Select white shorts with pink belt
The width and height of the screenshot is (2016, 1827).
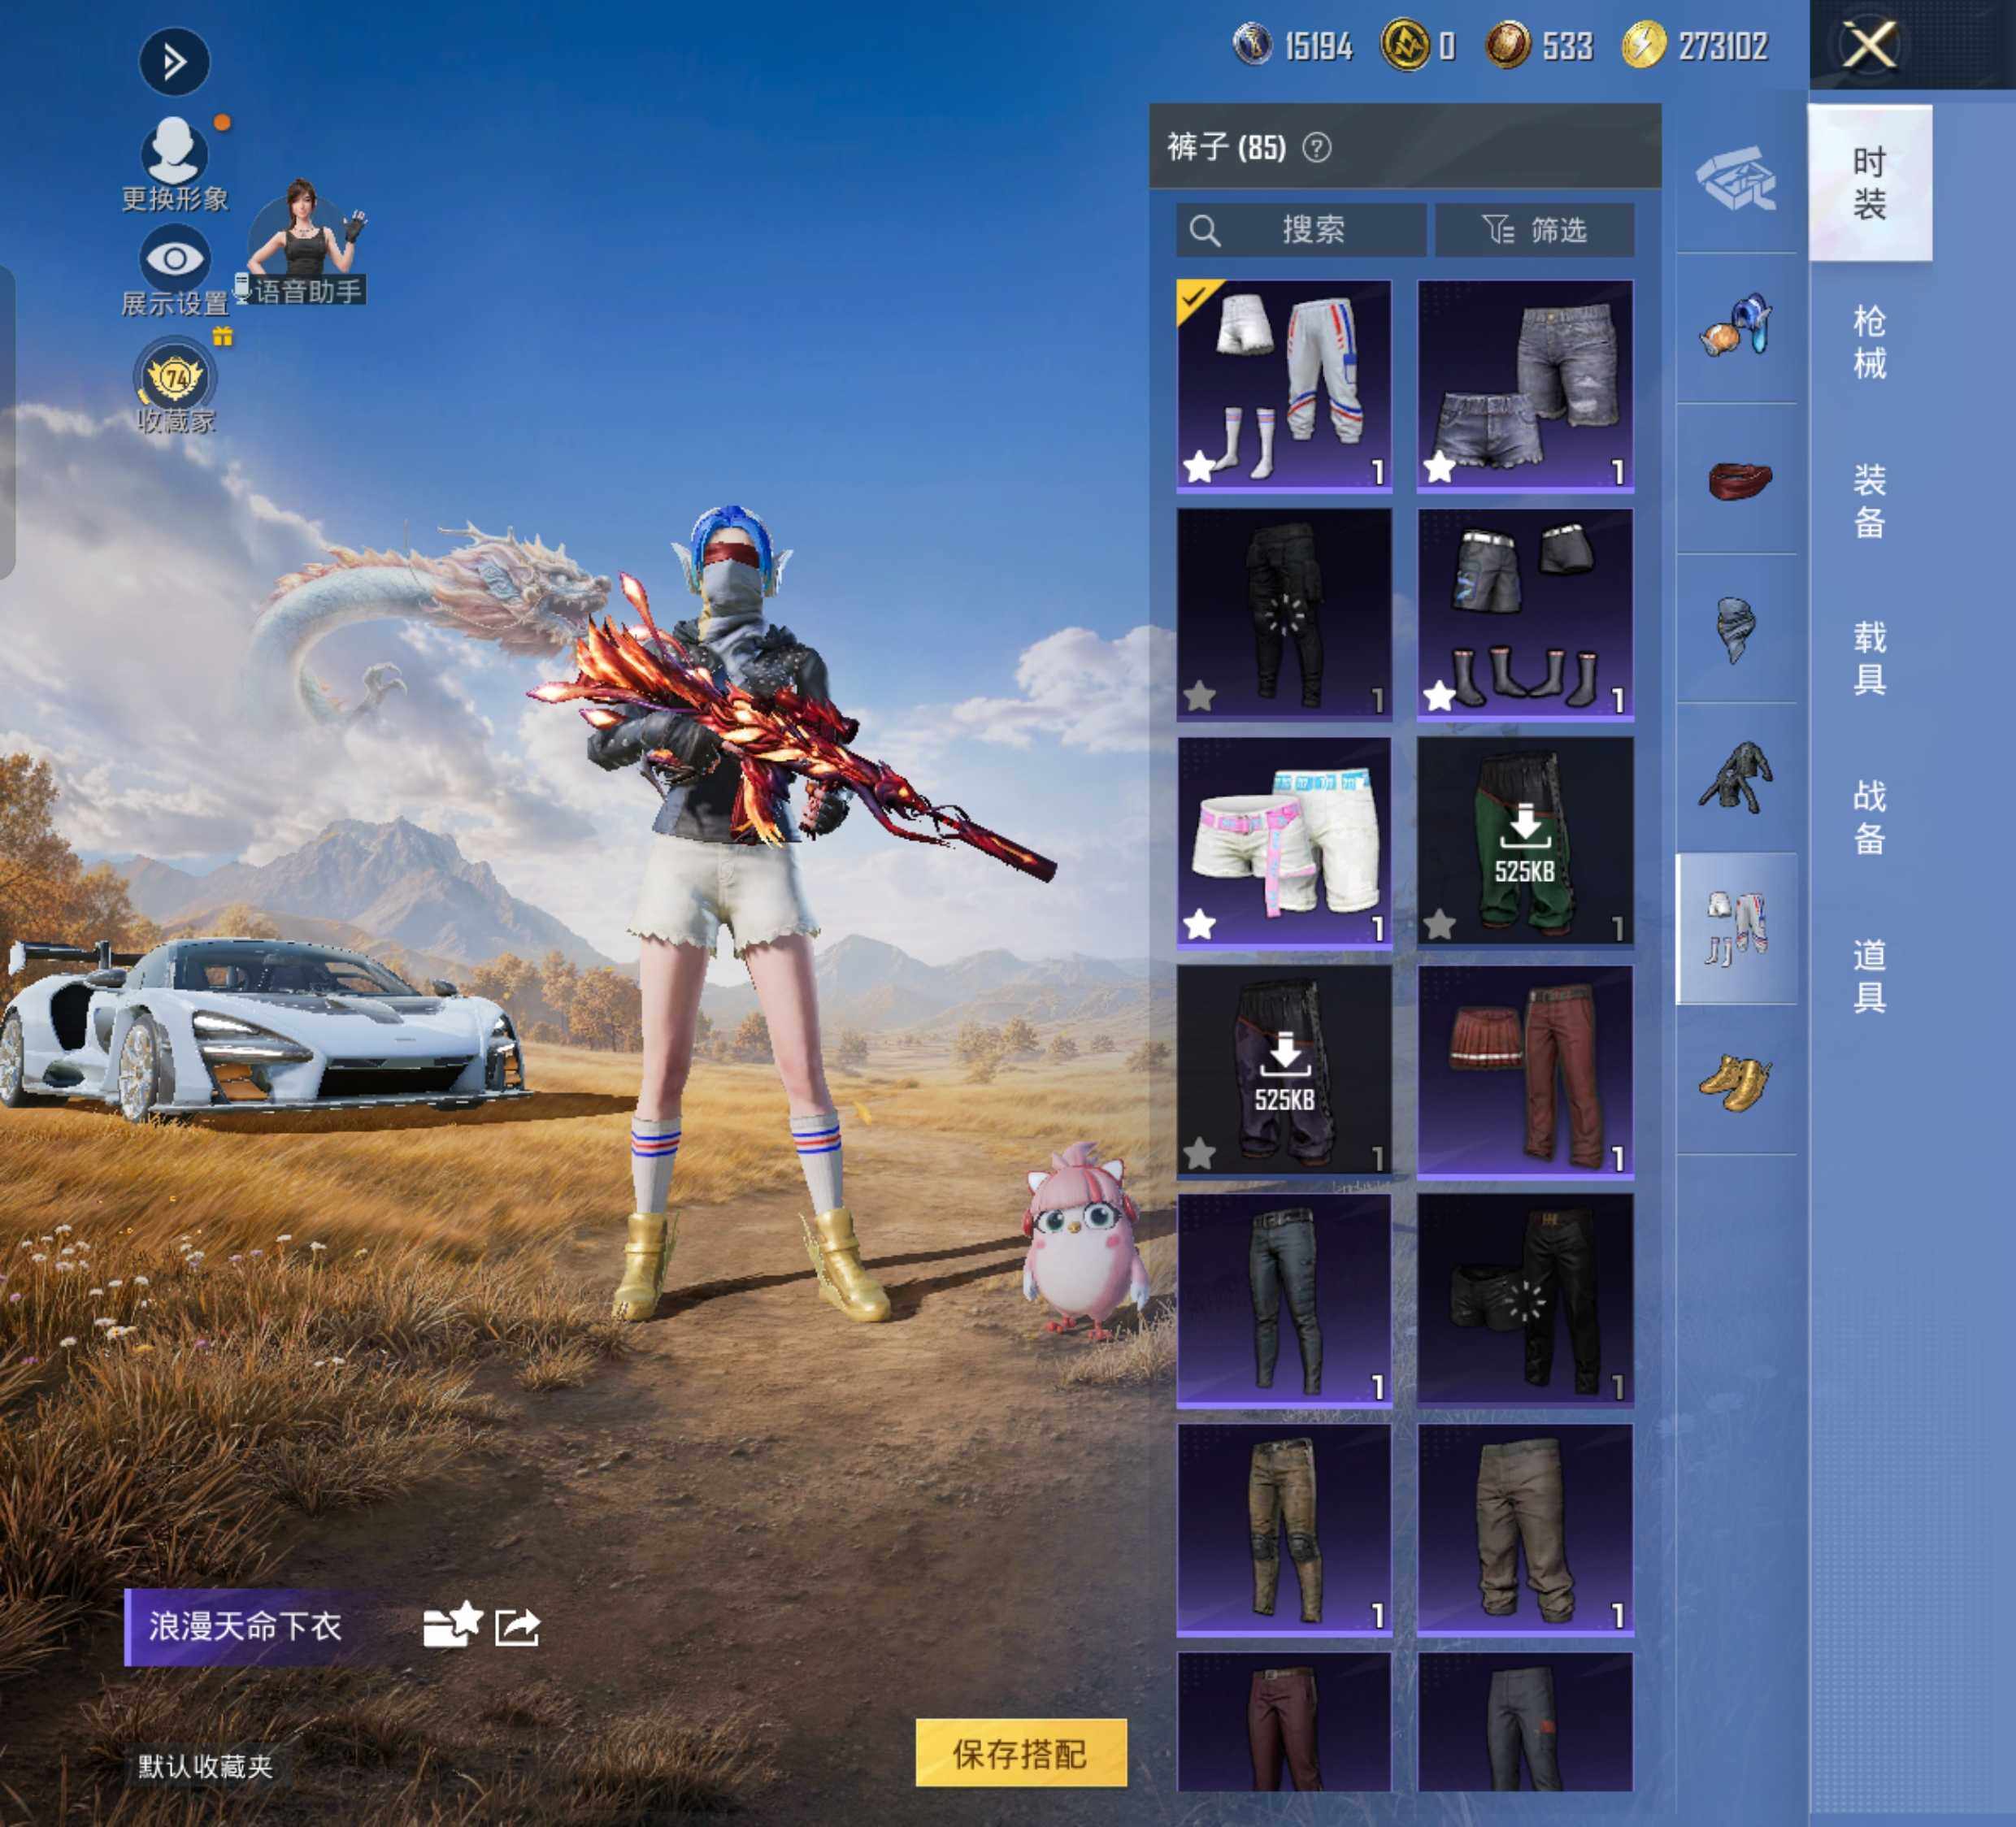pyautogui.click(x=1284, y=841)
